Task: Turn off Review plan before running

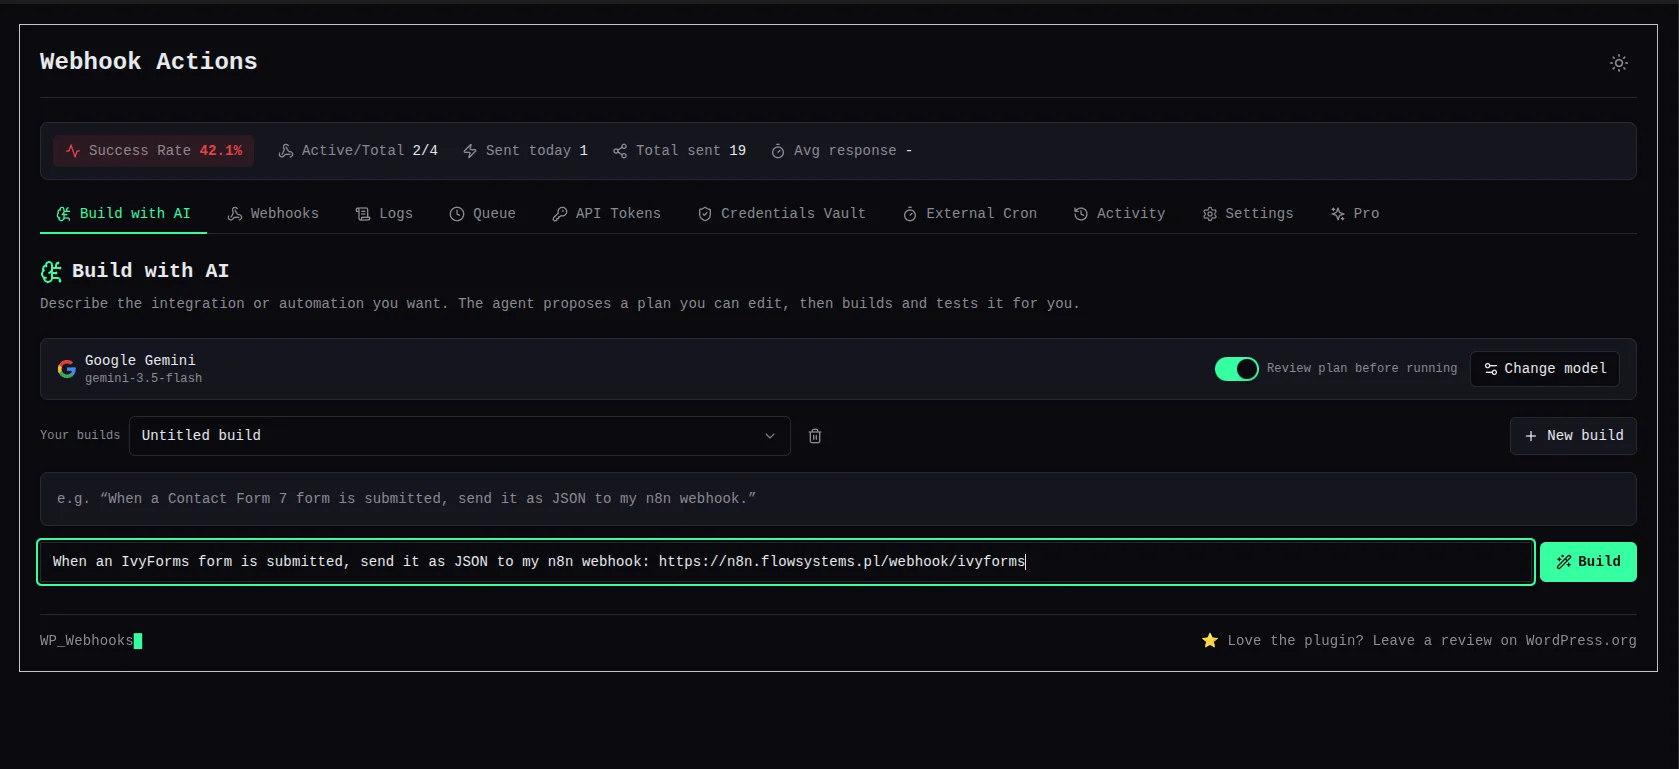Action: pos(1237,369)
